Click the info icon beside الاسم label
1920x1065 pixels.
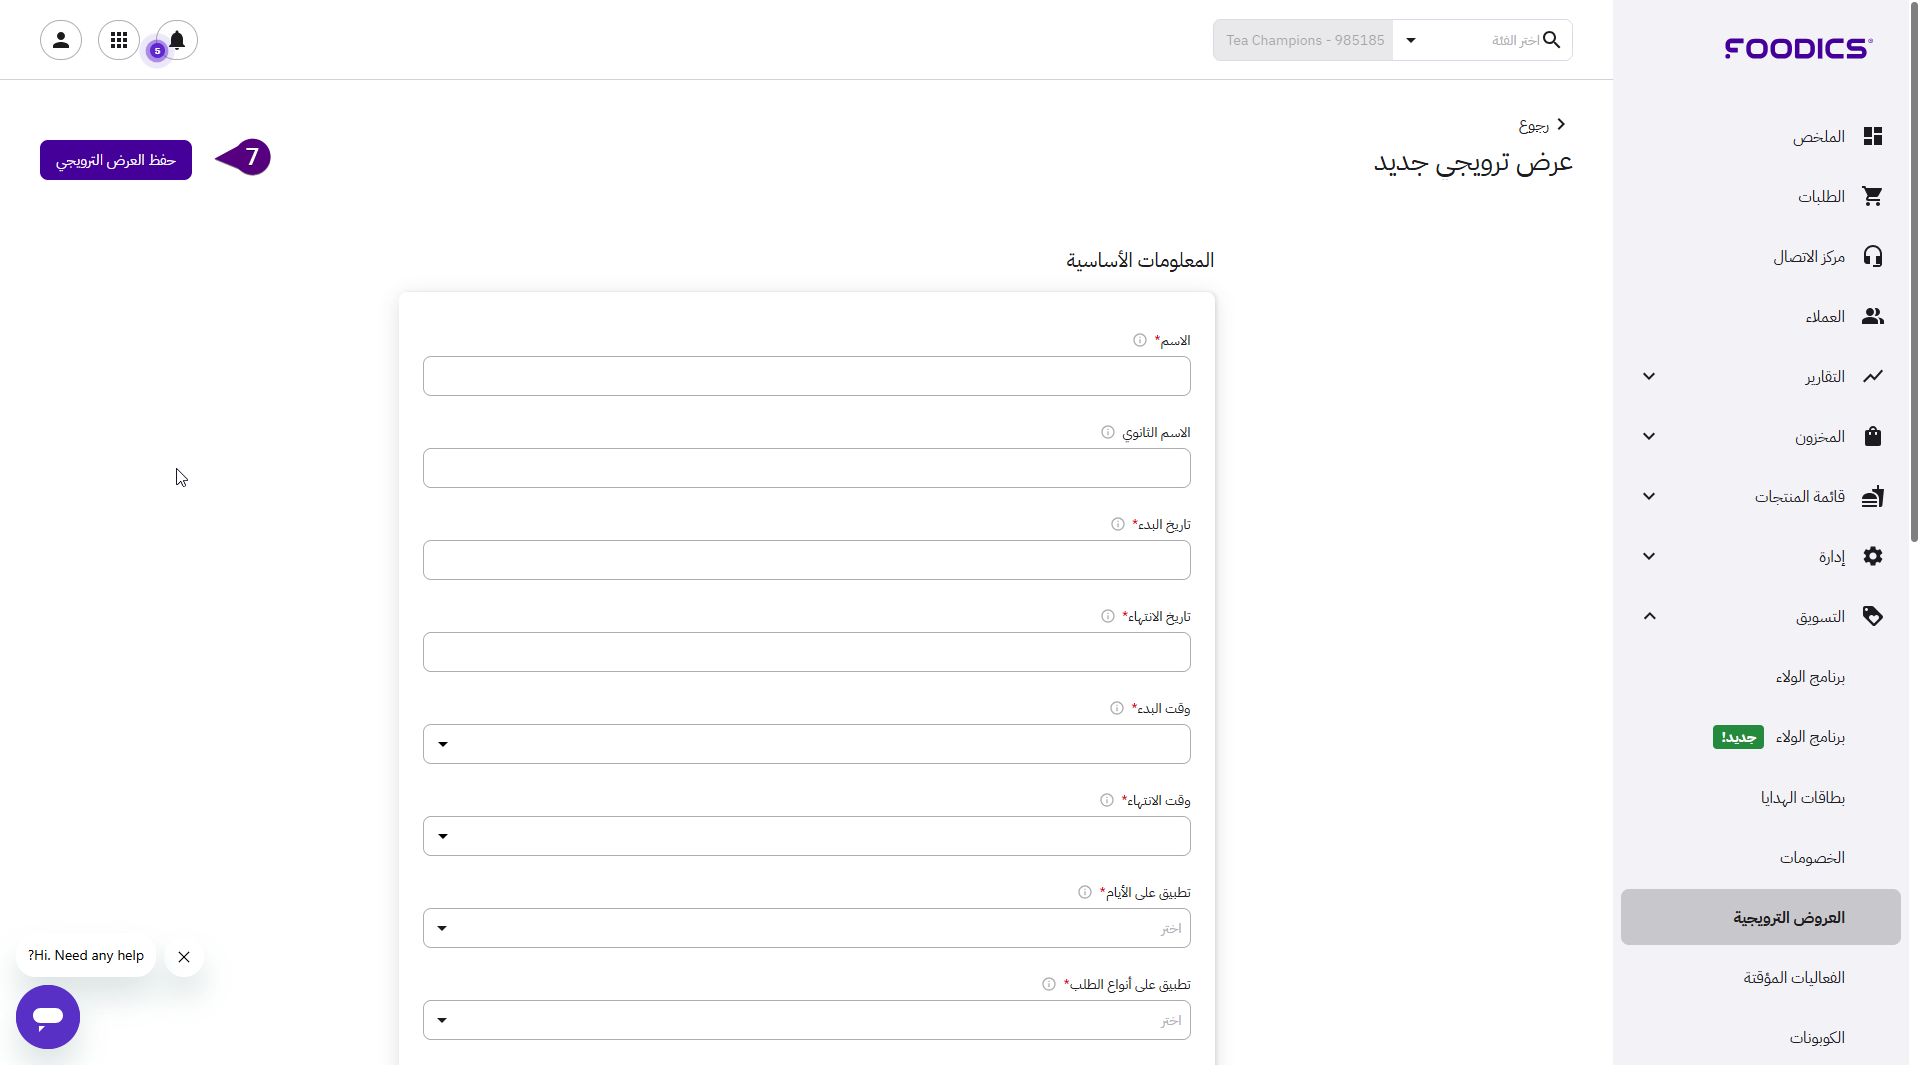tap(1139, 340)
